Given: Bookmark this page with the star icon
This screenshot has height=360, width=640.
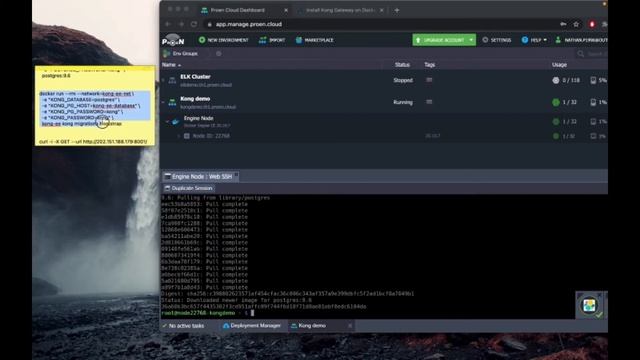Looking at the screenshot, I should point(576,24).
